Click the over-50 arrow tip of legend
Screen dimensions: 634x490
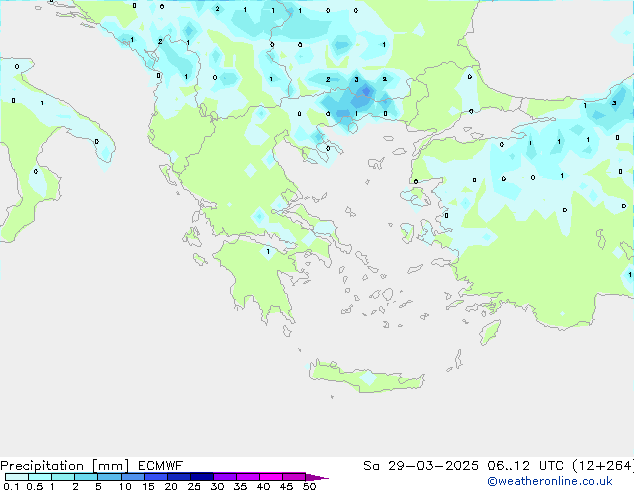pyautogui.click(x=317, y=477)
